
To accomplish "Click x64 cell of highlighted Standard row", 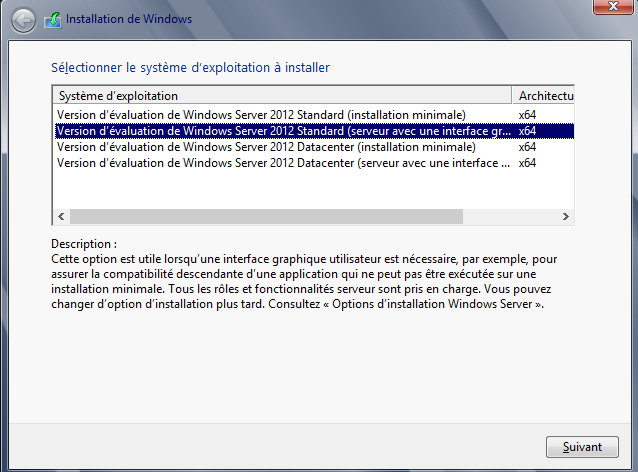I will tap(527, 131).
